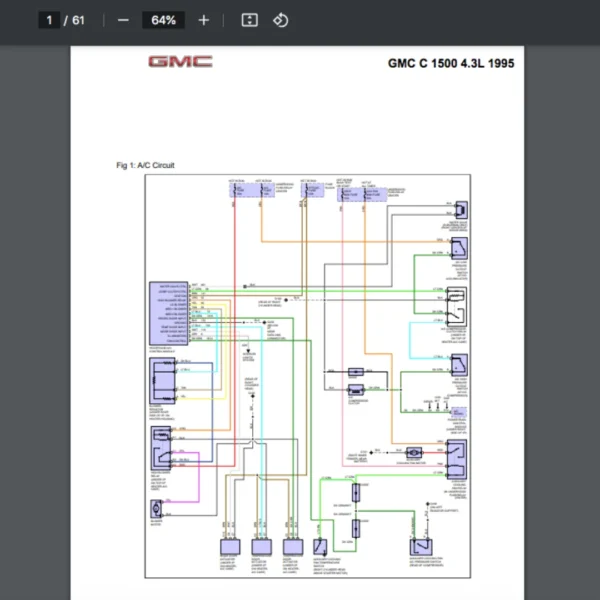Image resolution: width=600 pixels, height=600 pixels.
Task: Click the GMC logo on the page
Action: 180,62
